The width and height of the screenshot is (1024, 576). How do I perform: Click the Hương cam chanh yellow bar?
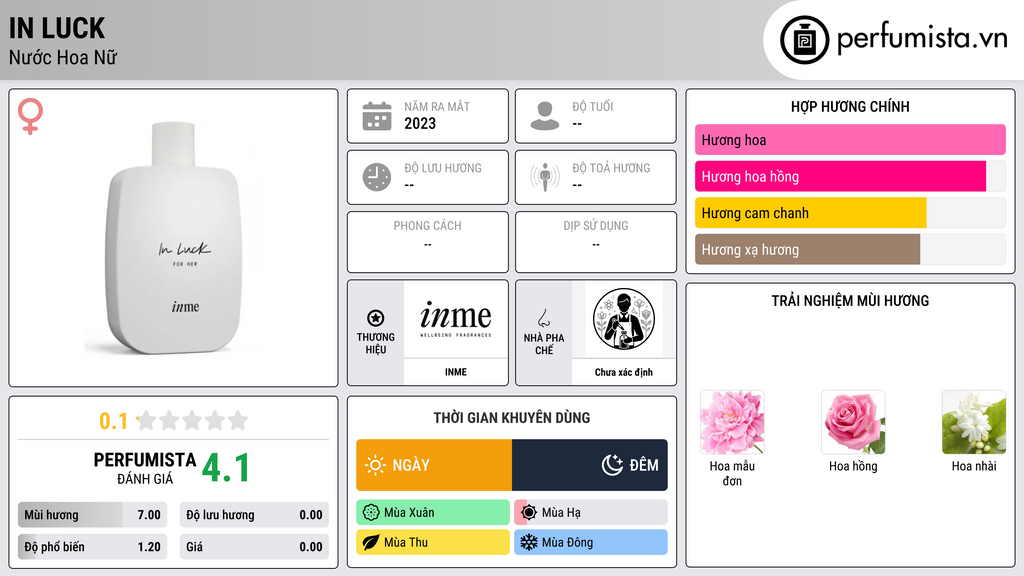[850, 213]
